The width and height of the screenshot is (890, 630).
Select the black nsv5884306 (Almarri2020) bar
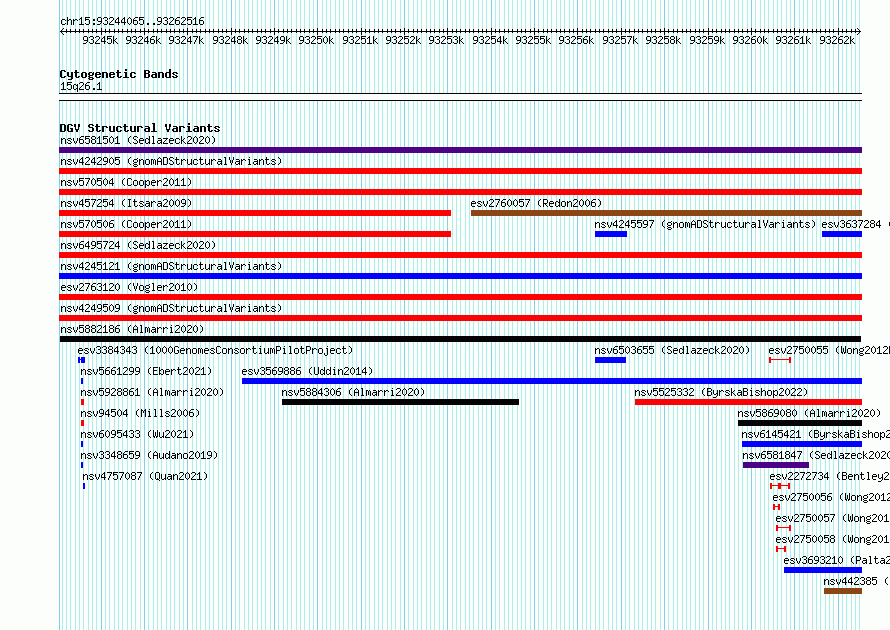(x=400, y=402)
